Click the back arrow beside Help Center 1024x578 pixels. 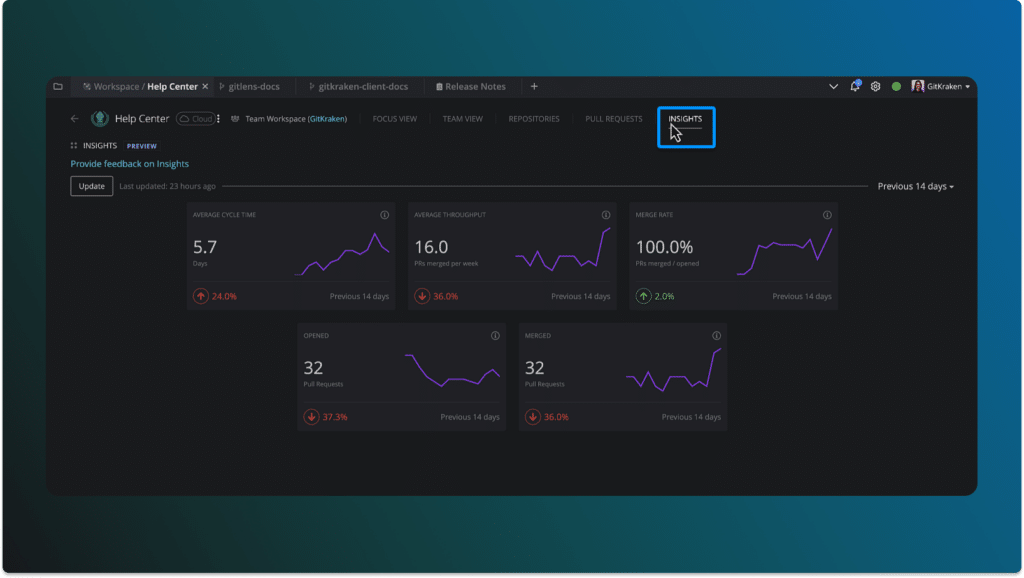click(73, 118)
